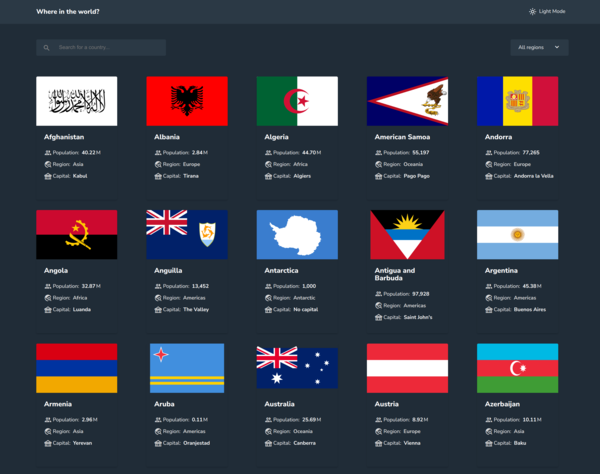Select the Antarctica flag
Image resolution: width=600 pixels, height=474 pixels.
click(x=297, y=235)
